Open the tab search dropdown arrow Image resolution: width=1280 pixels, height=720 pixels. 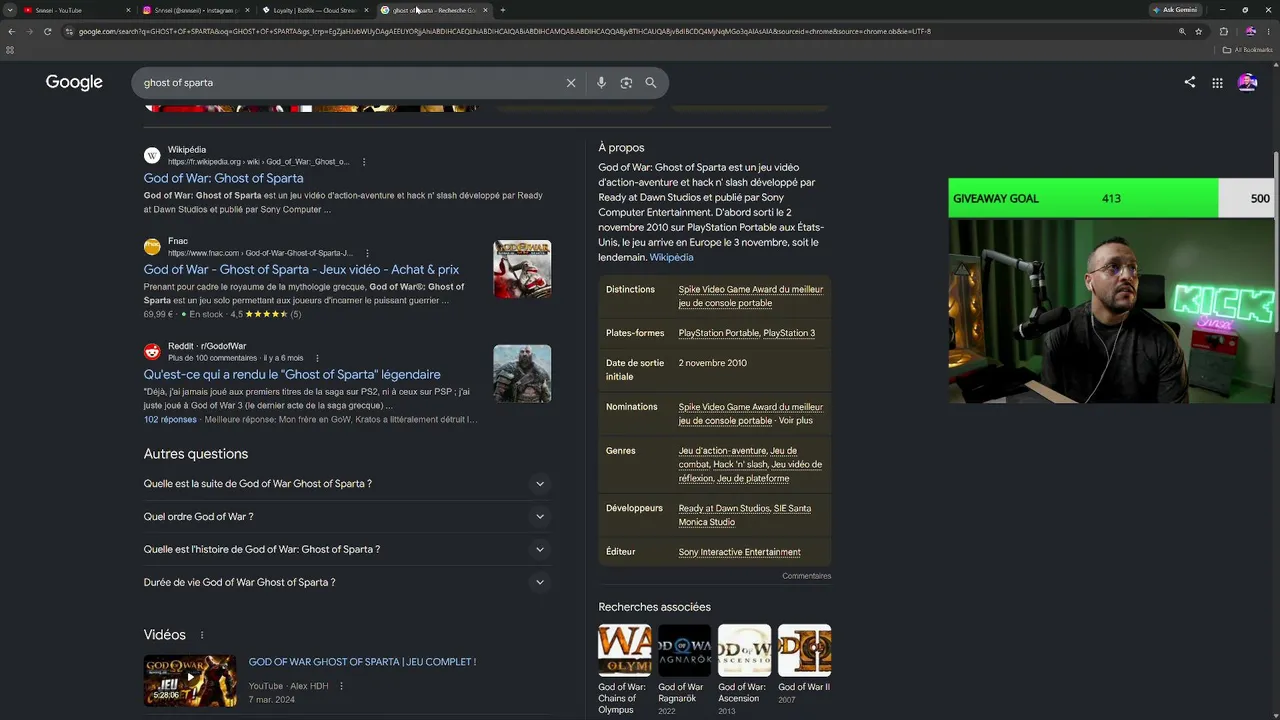click(x=10, y=10)
